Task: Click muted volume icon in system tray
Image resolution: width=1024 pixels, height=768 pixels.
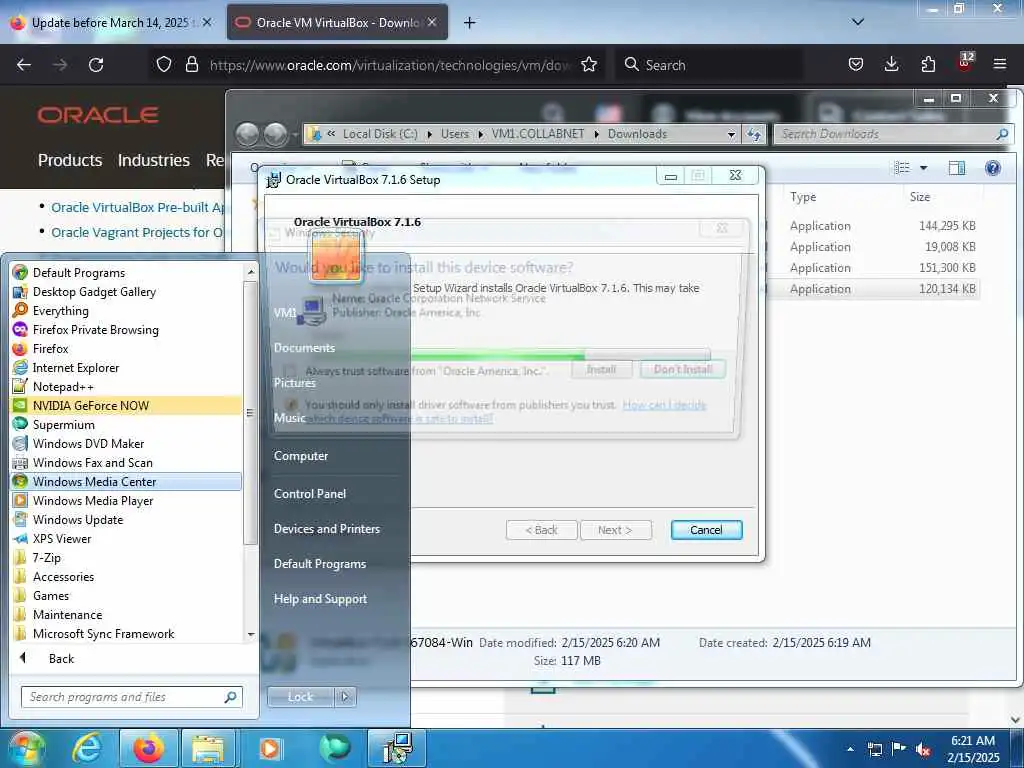Action: coord(923,749)
